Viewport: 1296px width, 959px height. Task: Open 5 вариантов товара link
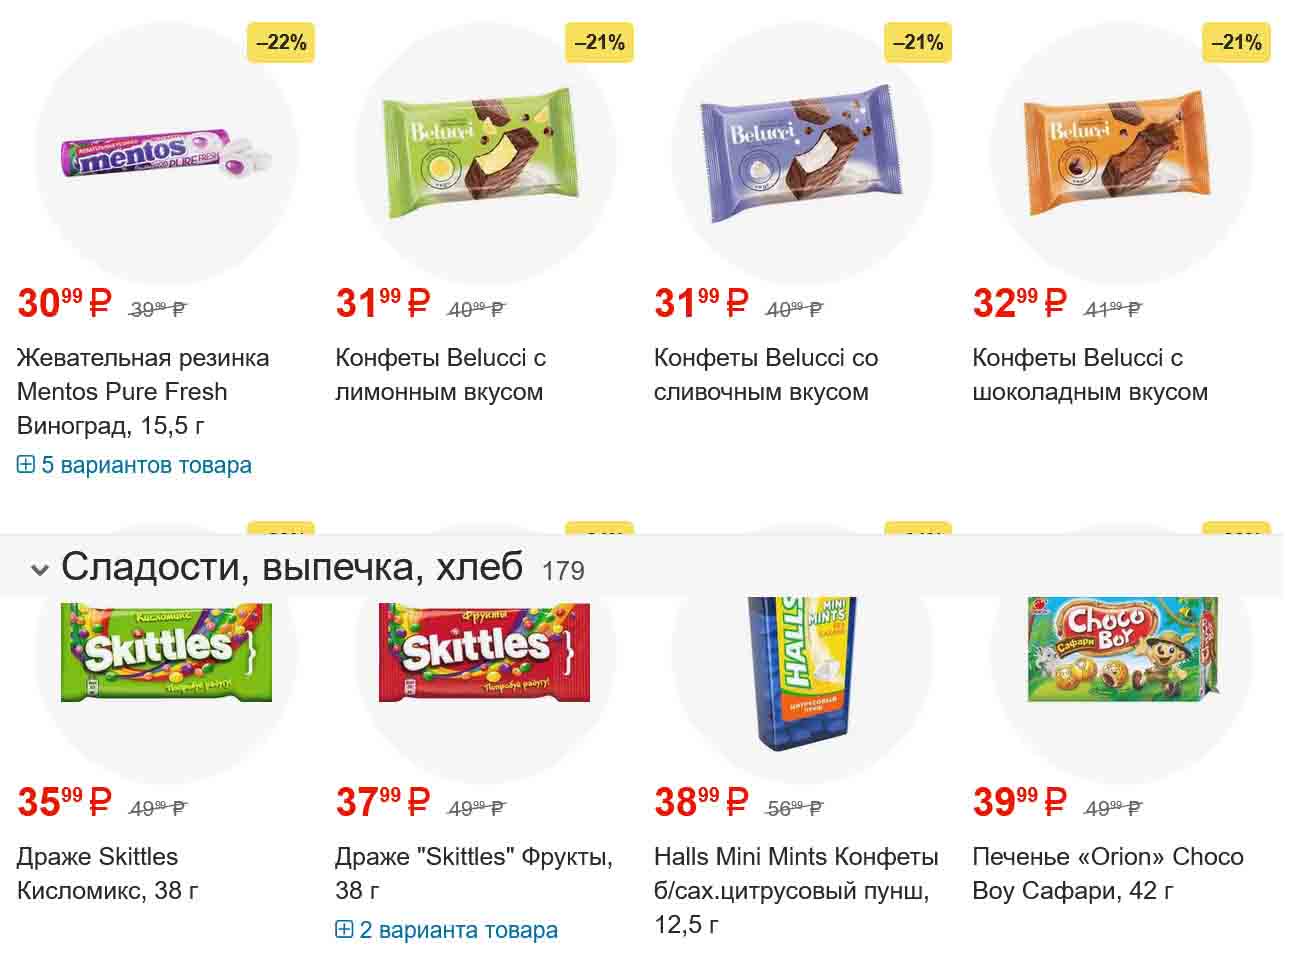146,465
